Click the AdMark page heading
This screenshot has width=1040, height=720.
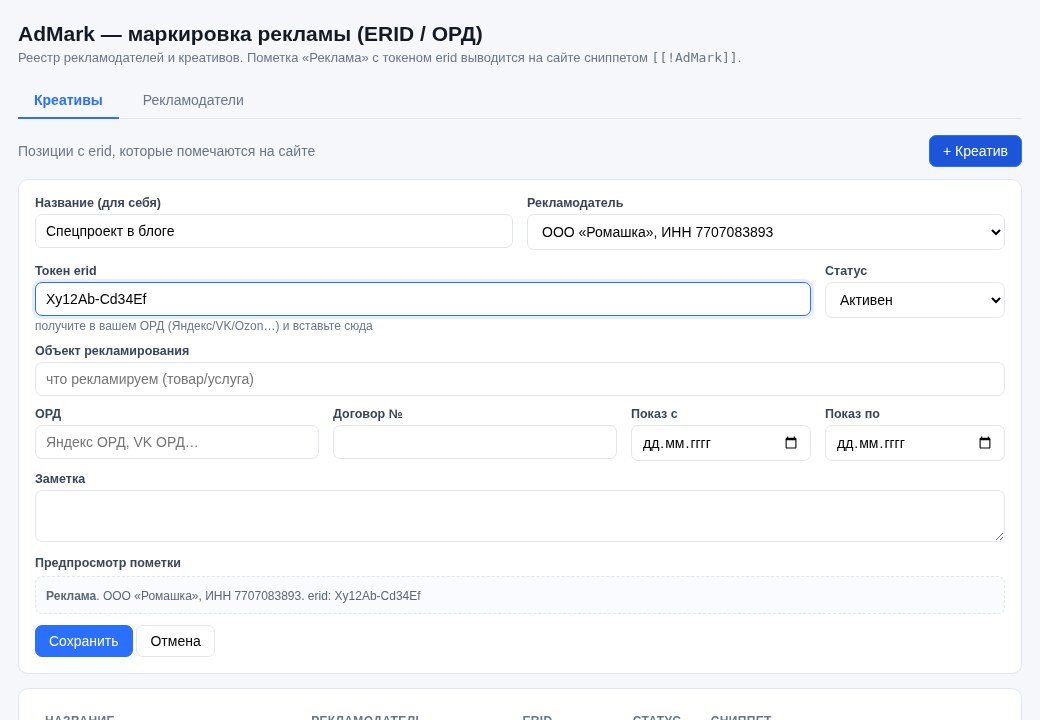coord(250,34)
